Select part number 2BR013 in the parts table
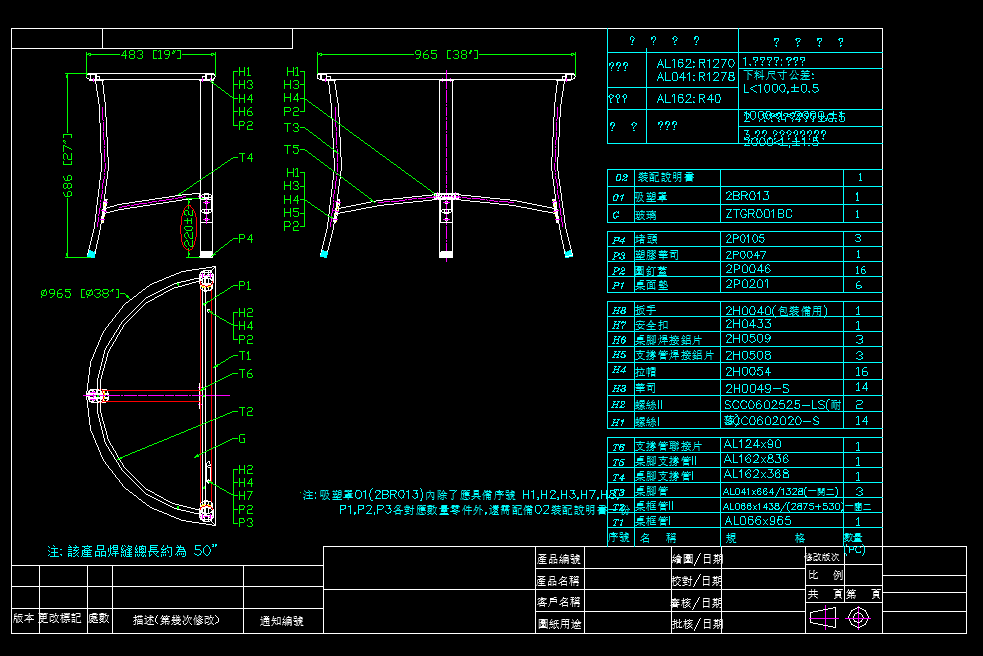 tap(747, 196)
